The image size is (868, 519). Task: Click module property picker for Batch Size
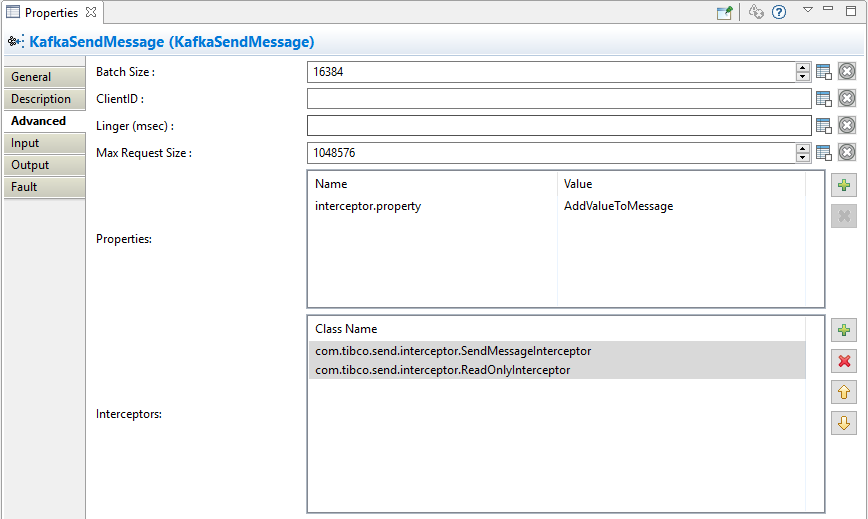coord(824,71)
